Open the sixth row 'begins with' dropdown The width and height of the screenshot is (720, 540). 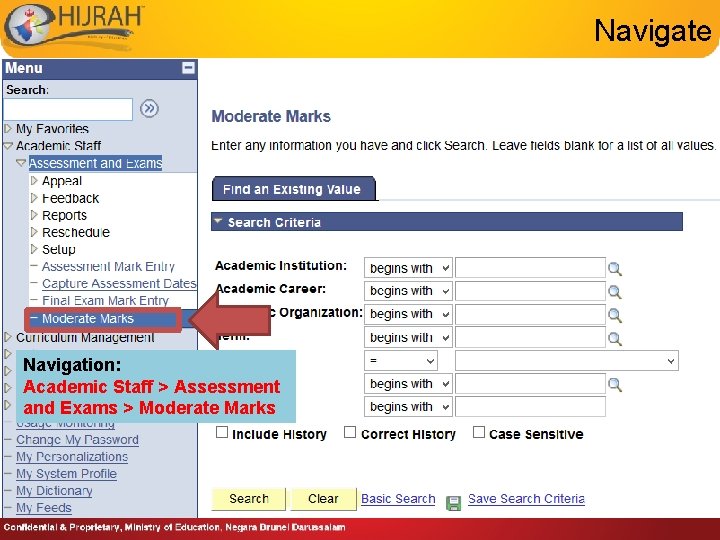pos(408,384)
